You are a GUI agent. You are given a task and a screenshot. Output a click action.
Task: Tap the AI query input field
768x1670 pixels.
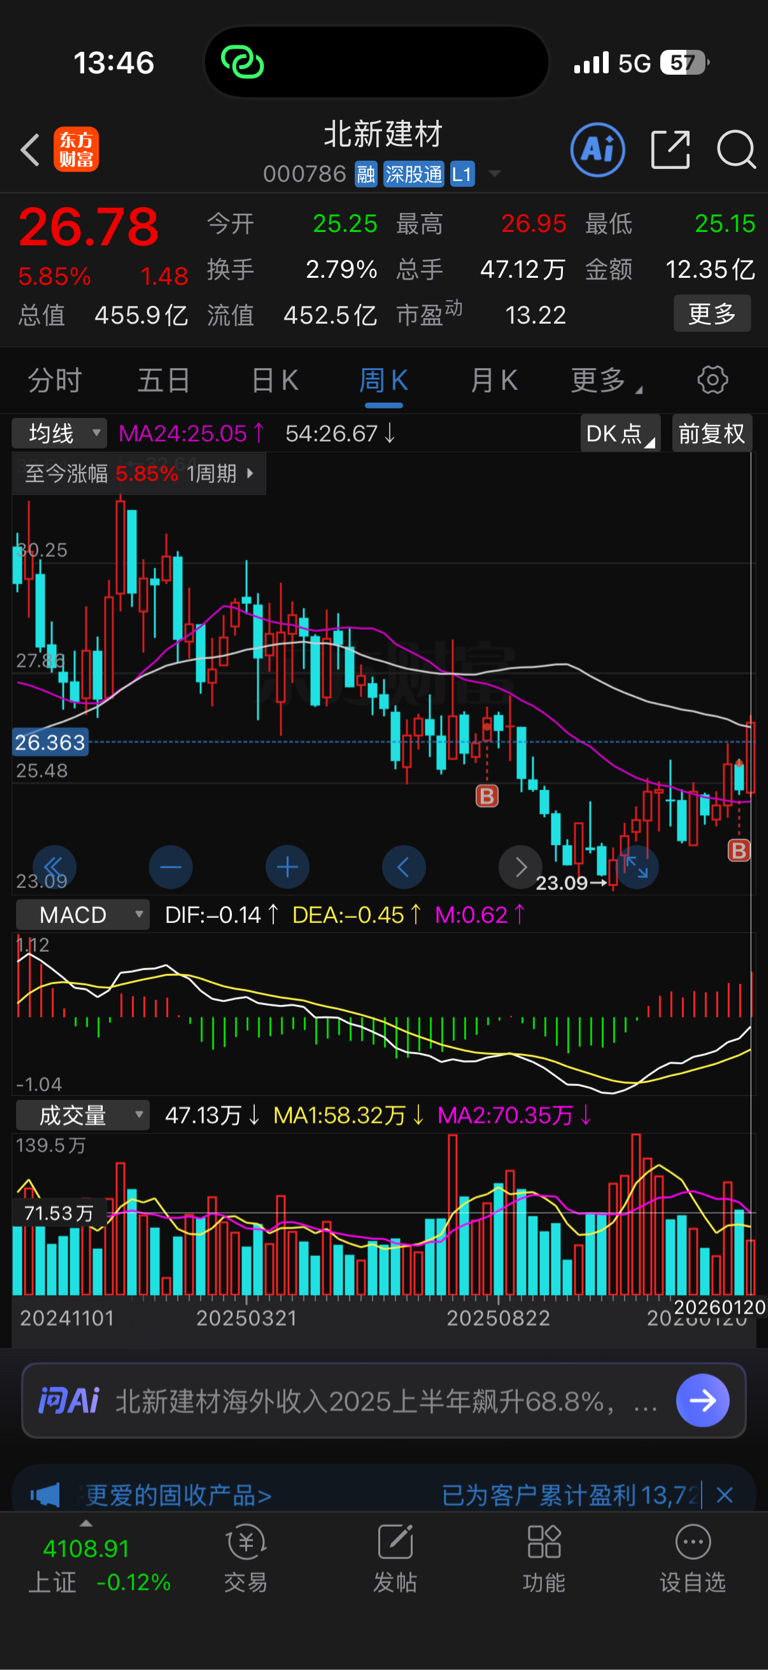coord(384,1401)
